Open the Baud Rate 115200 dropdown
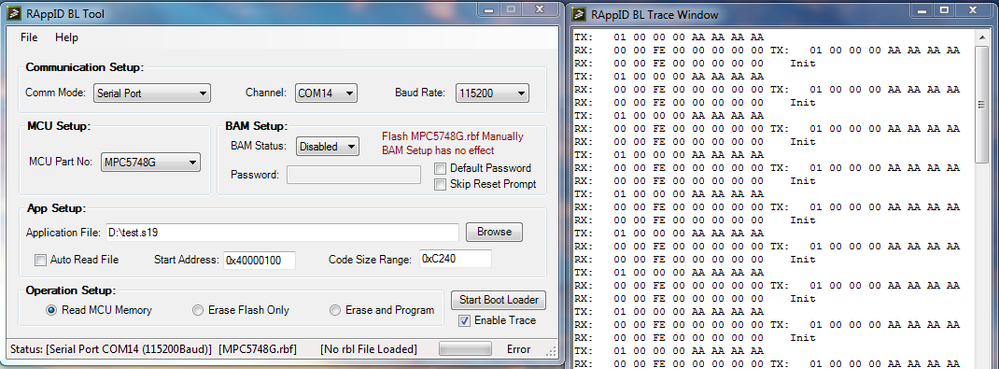 point(492,93)
